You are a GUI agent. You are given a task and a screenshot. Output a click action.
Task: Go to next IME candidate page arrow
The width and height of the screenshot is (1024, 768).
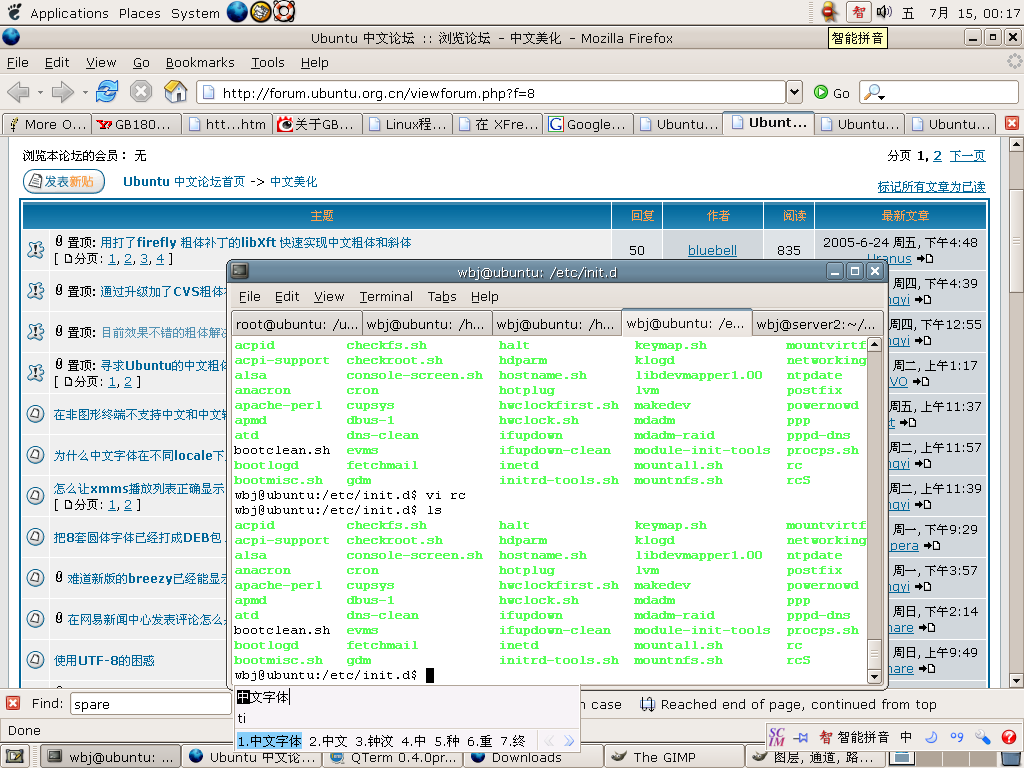tap(569, 740)
